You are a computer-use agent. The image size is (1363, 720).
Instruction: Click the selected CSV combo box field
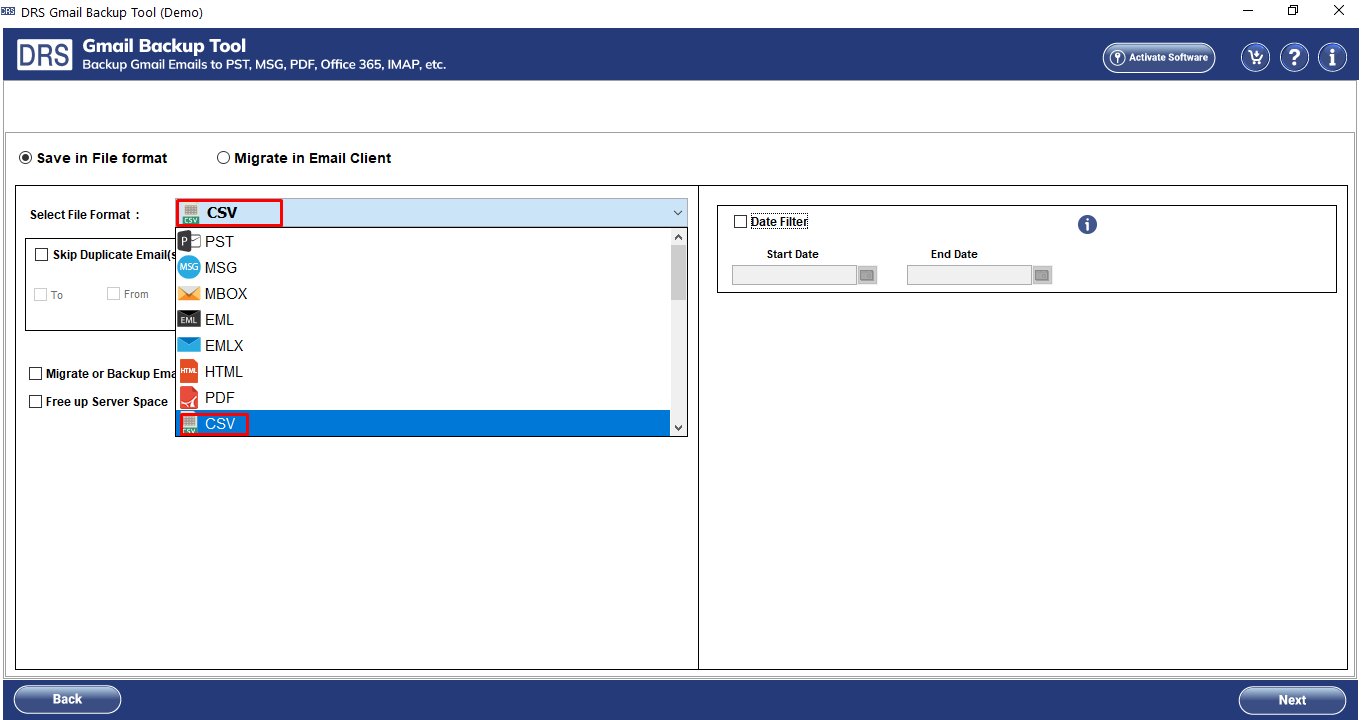pos(431,213)
